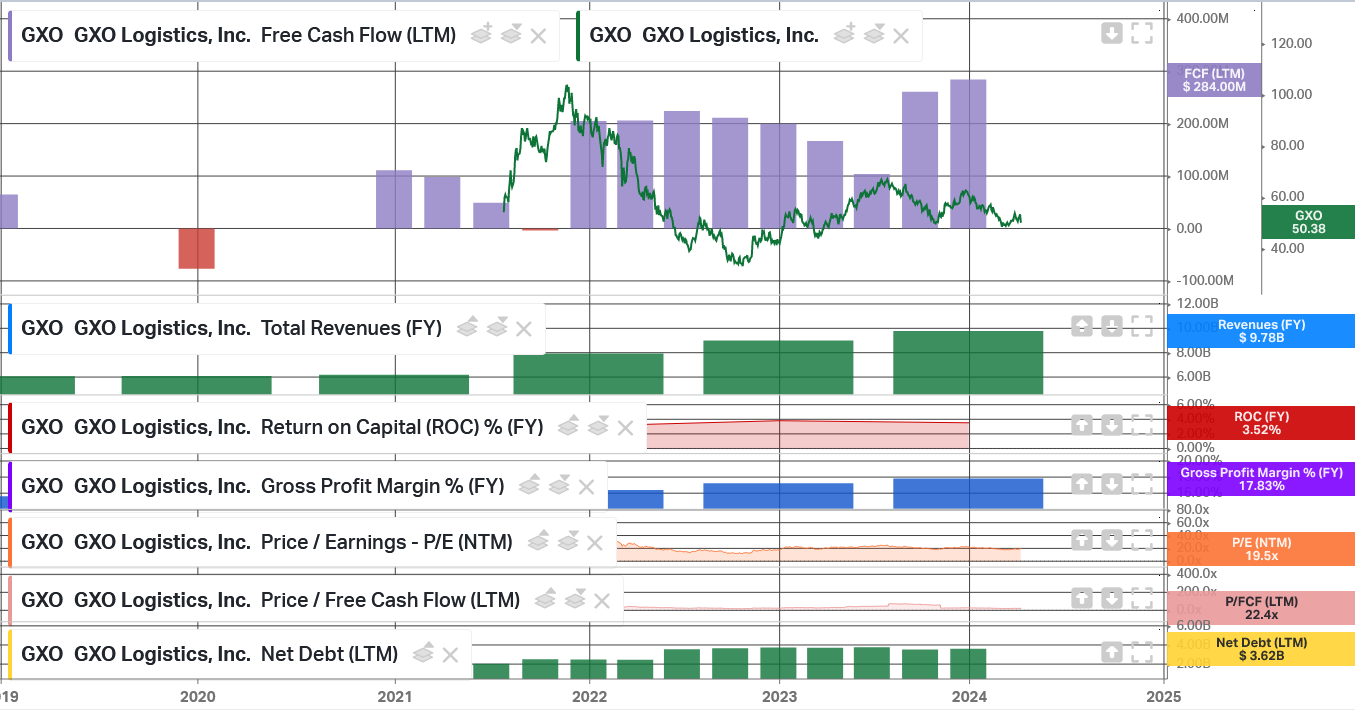Image resolution: width=1355 pixels, height=710 pixels.
Task: Remove the Total Revenues (FY) series
Action: pyautogui.click(x=524, y=328)
